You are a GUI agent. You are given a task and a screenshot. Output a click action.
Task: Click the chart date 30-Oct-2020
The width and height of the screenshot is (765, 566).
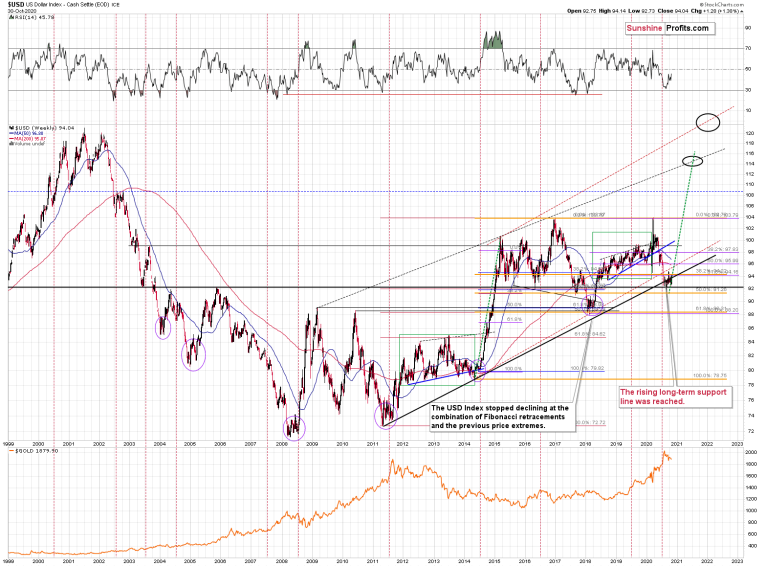[20, 10]
